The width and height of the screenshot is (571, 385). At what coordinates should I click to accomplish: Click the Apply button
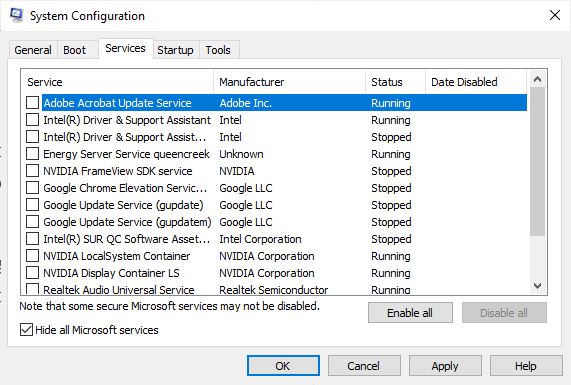tap(445, 366)
